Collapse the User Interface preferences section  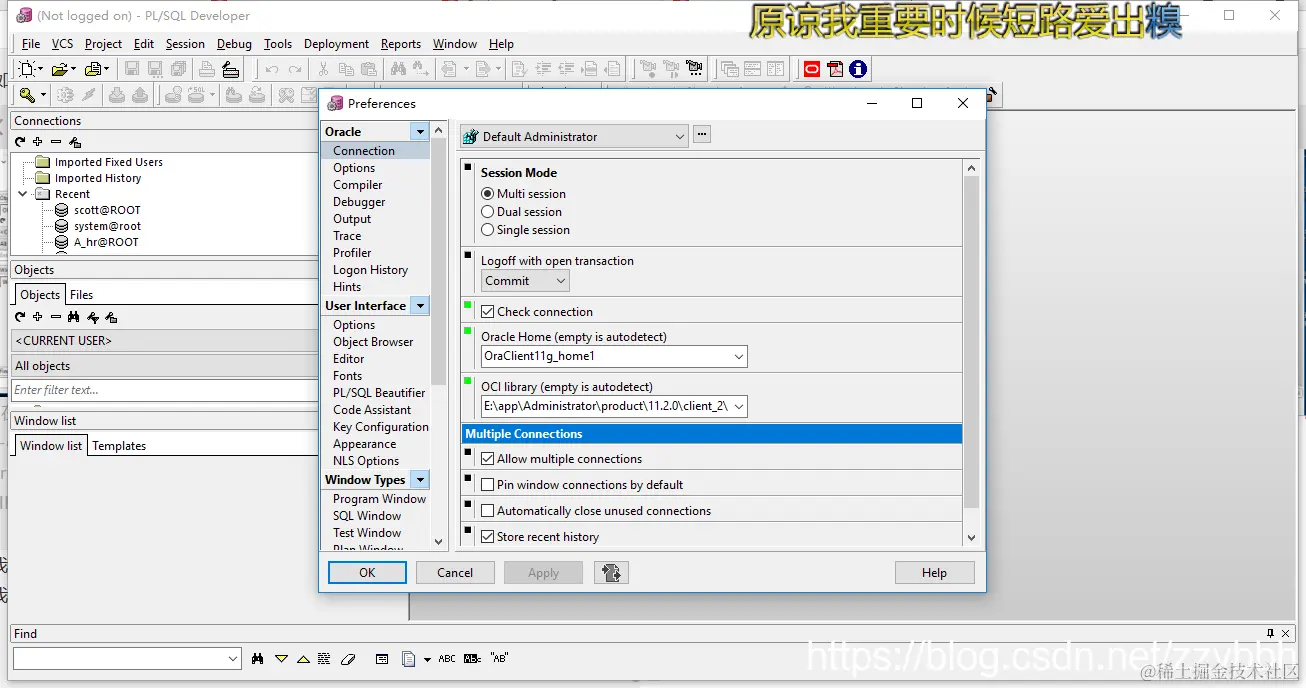coord(420,306)
